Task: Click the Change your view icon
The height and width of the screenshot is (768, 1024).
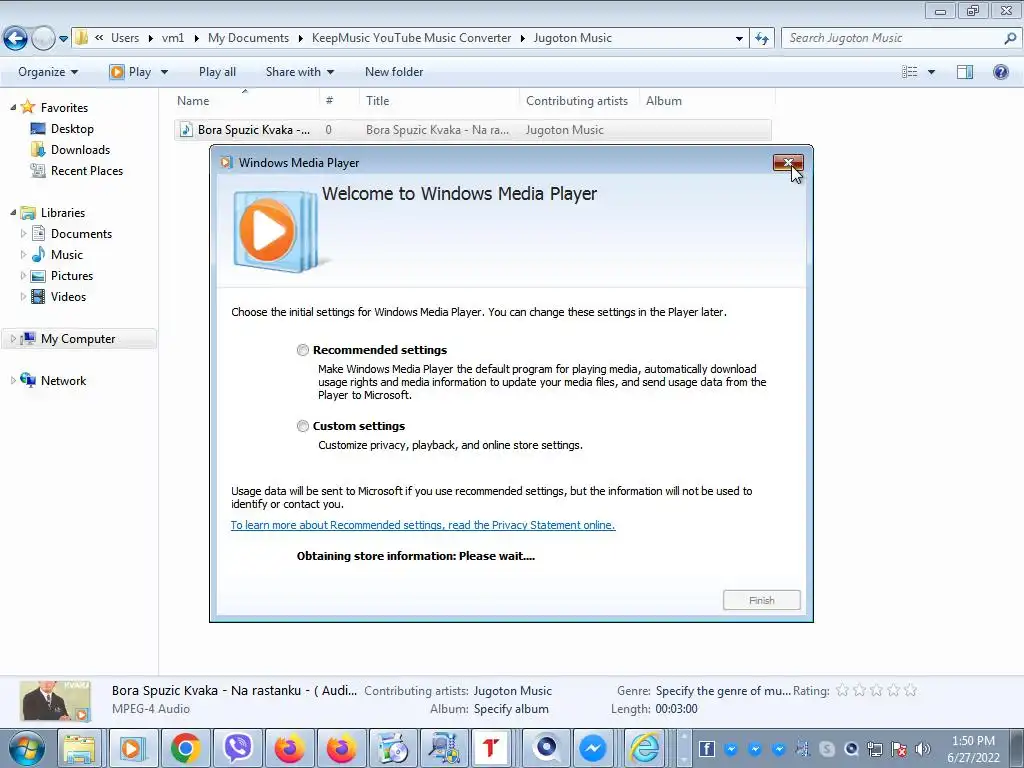Action: [x=910, y=72]
